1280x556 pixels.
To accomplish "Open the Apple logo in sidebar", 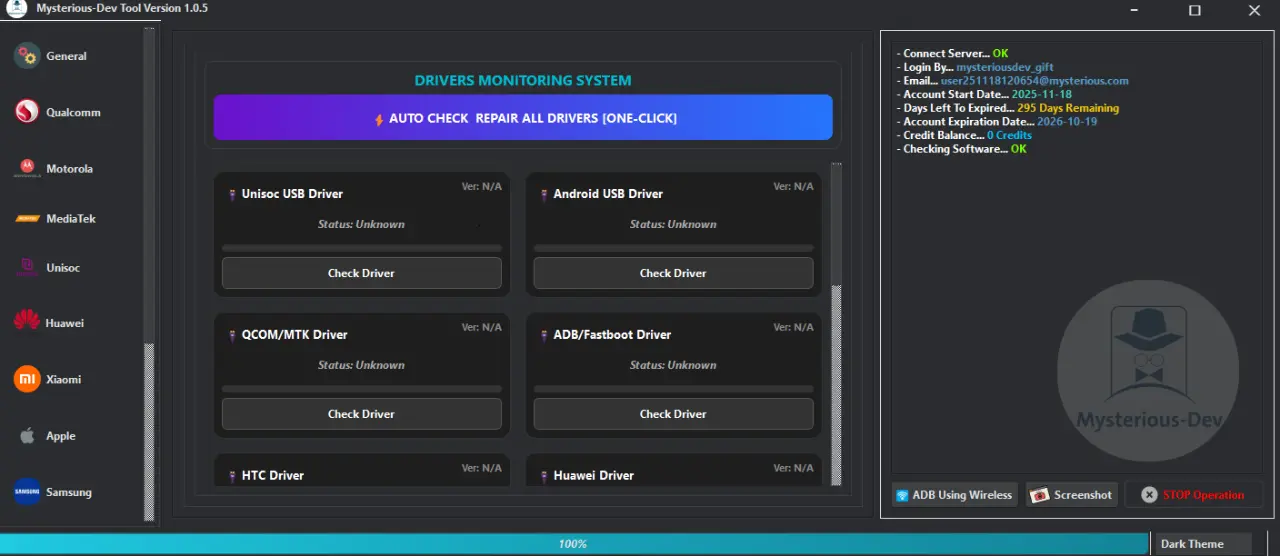I will coord(27,436).
